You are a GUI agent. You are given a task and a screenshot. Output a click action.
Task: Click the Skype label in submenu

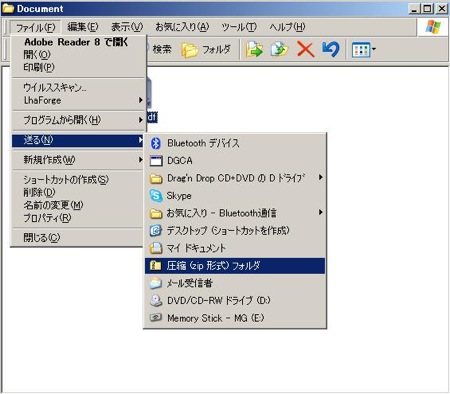[179, 196]
